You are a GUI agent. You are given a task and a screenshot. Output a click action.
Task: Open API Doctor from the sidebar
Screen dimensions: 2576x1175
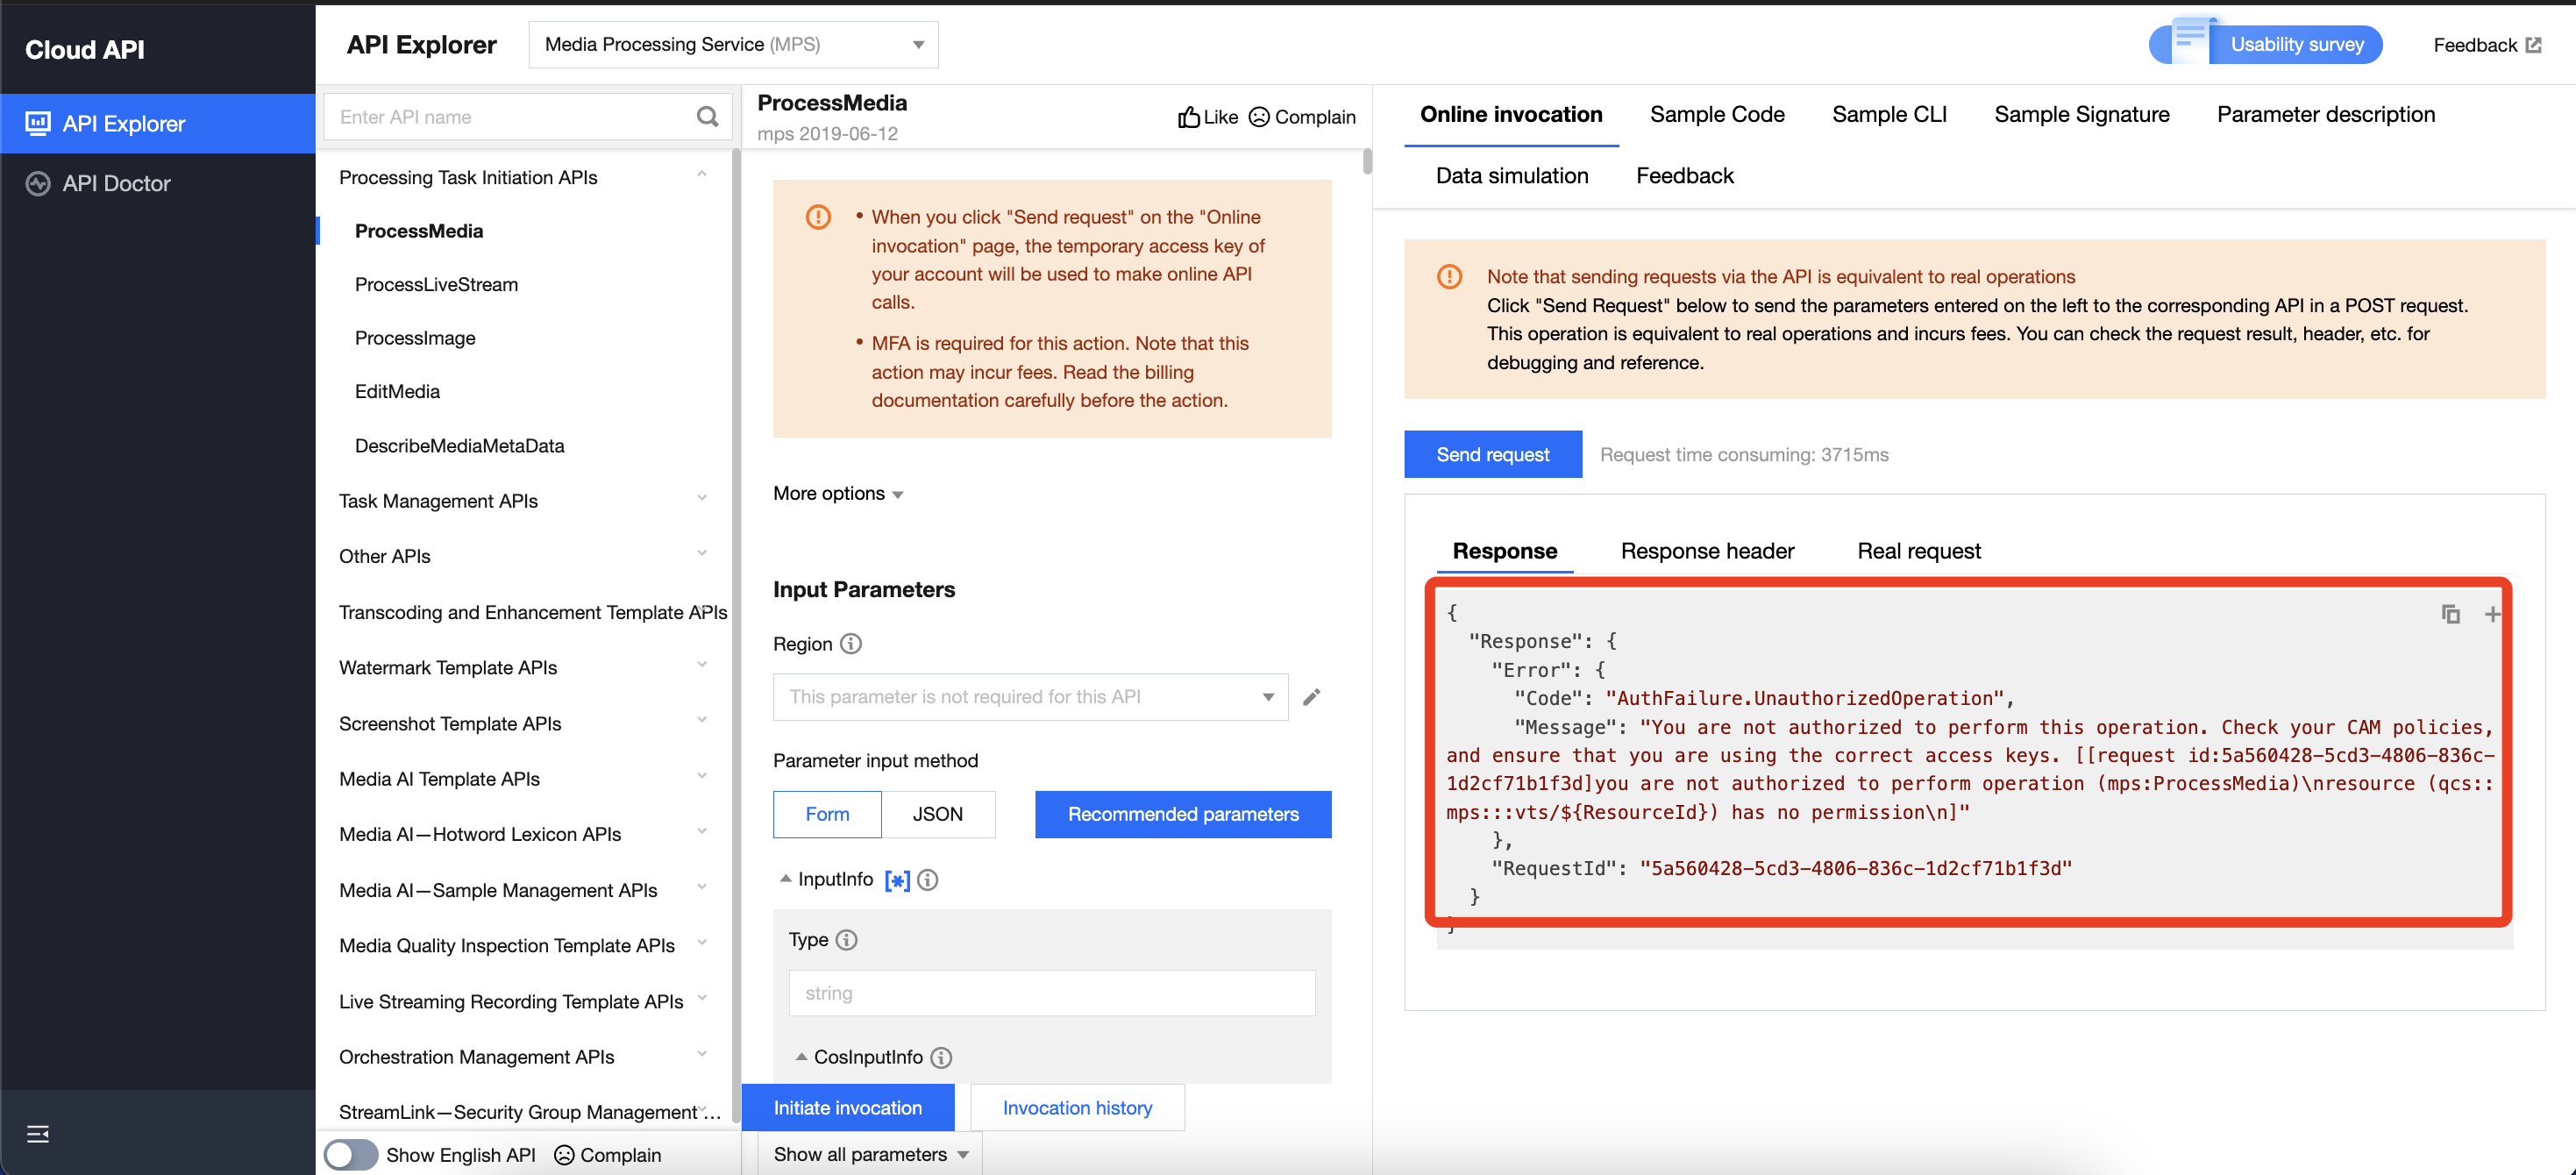[116, 183]
